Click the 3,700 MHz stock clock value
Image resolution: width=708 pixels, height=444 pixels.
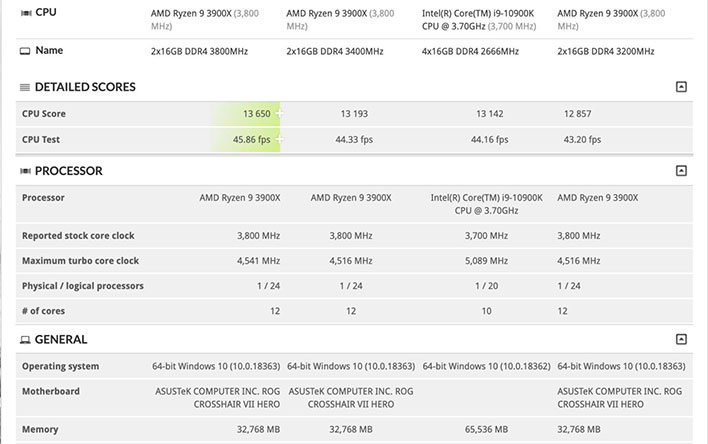click(x=486, y=236)
